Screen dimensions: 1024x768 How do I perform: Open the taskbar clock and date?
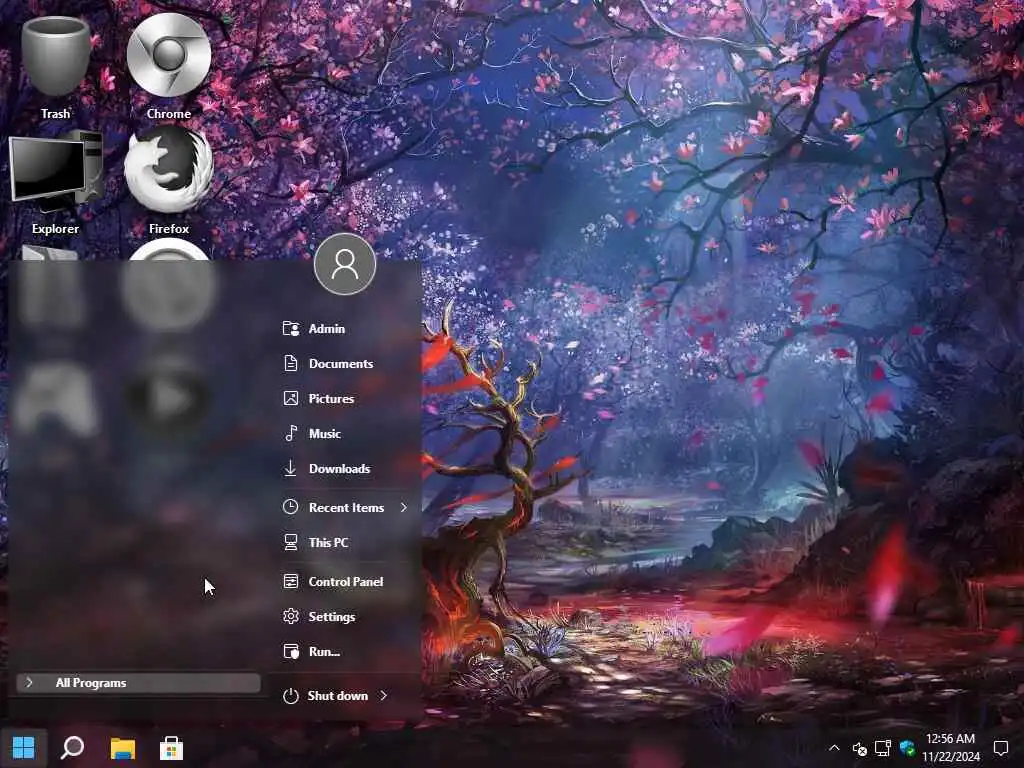click(951, 748)
